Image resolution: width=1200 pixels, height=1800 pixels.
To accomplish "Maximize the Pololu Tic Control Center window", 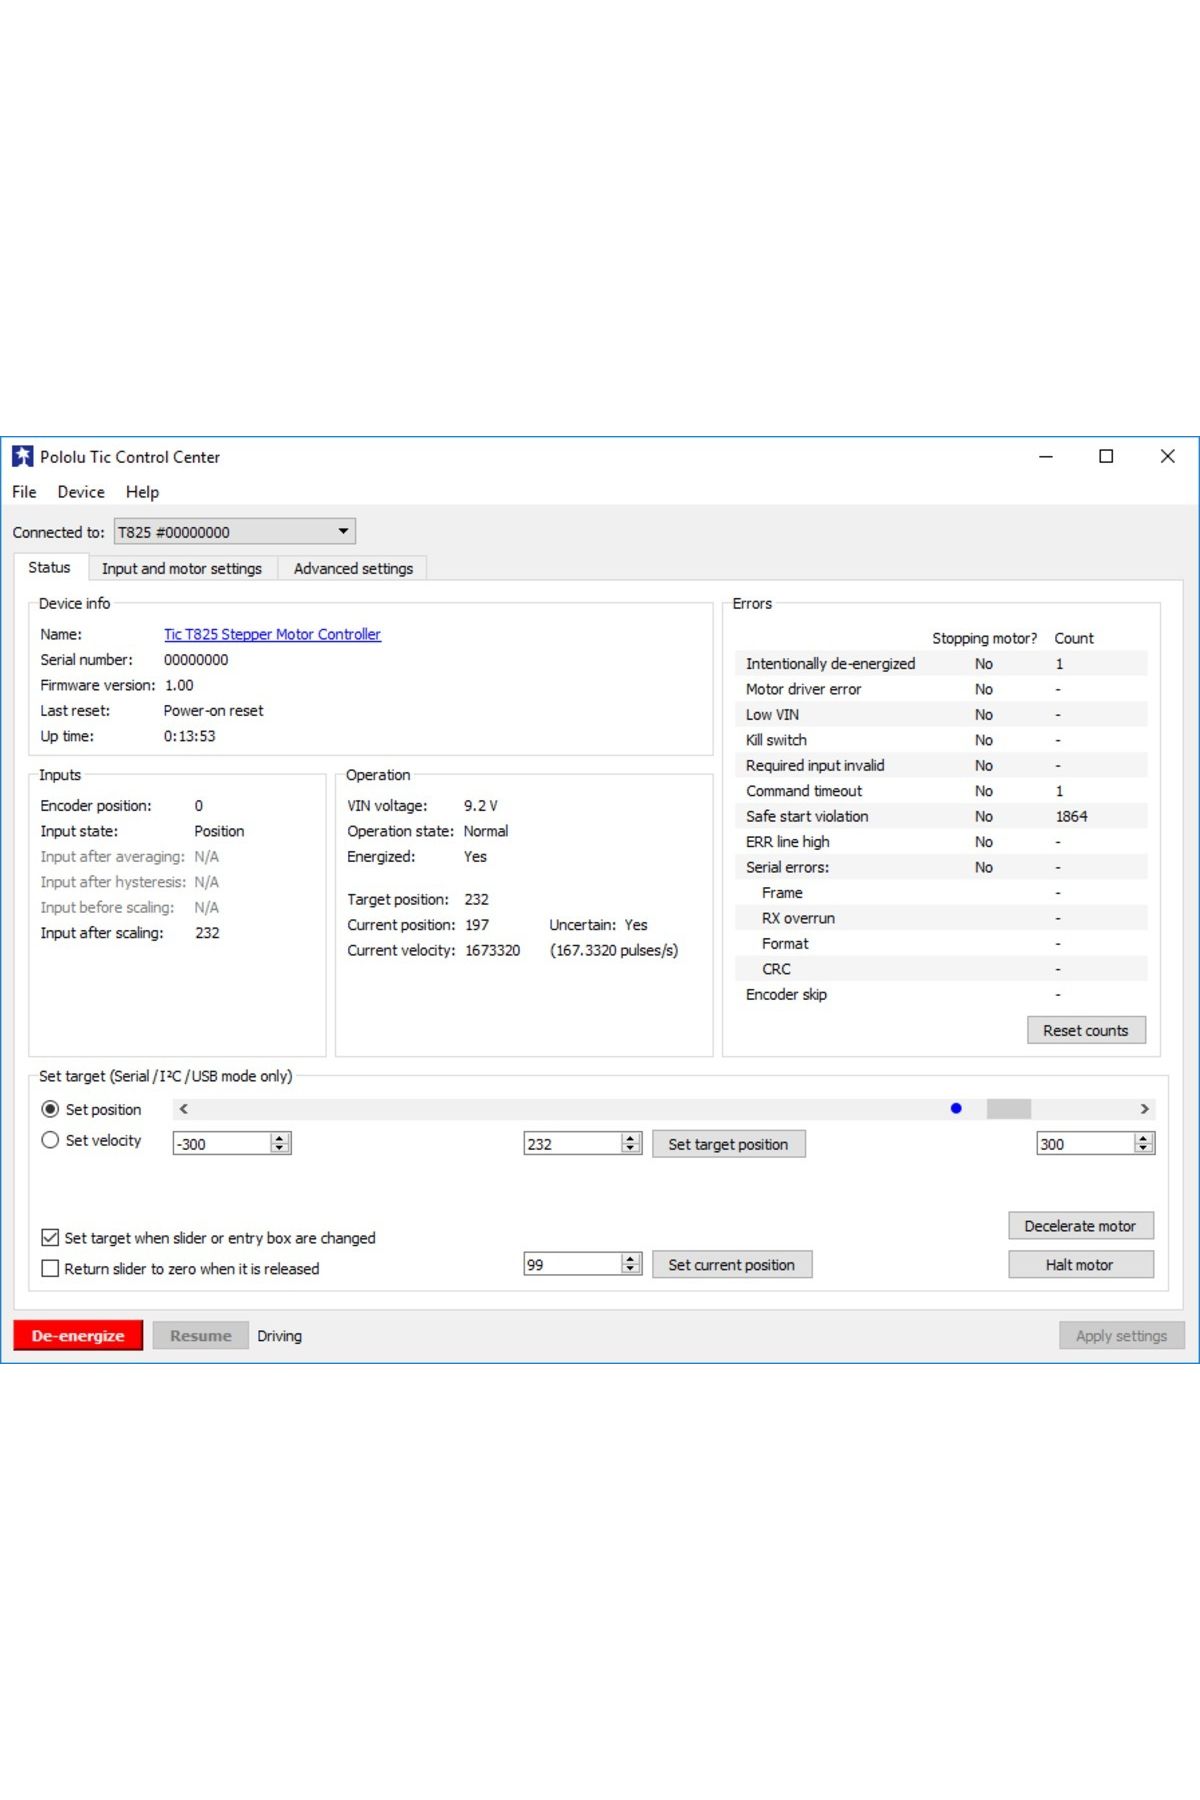I will click(x=1106, y=456).
